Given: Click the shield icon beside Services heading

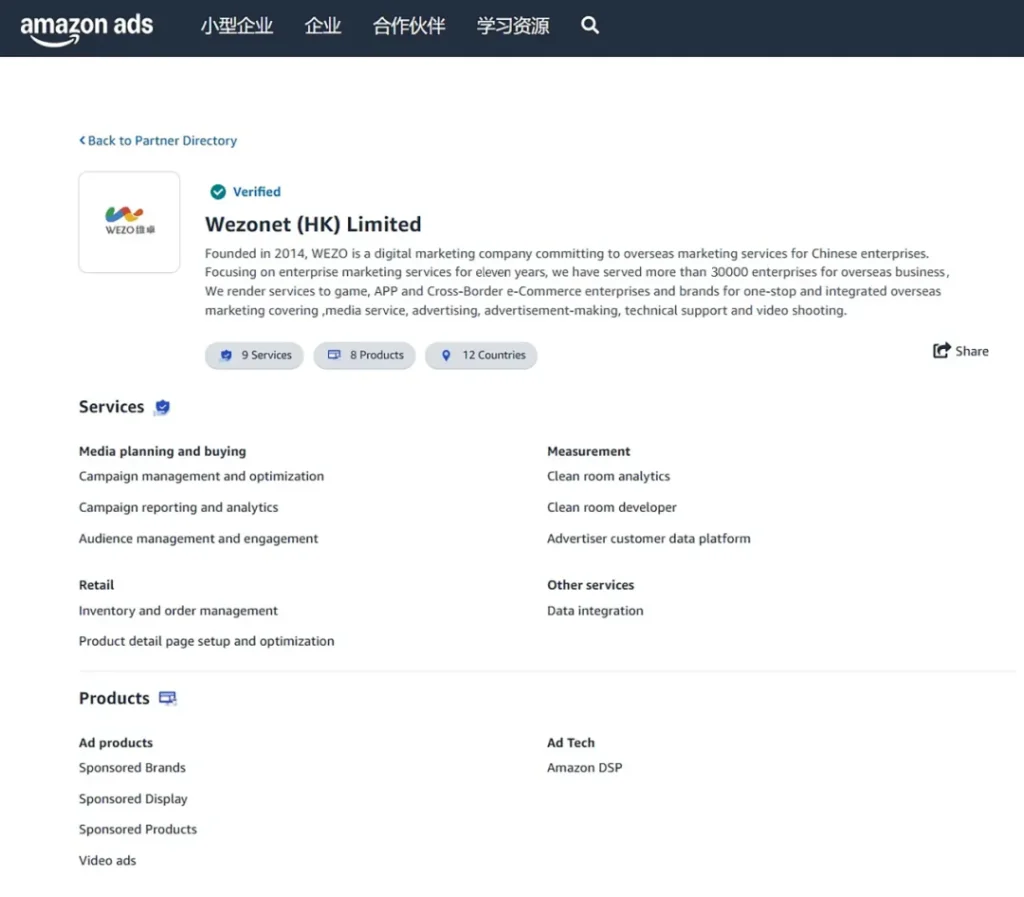Looking at the screenshot, I should (162, 407).
